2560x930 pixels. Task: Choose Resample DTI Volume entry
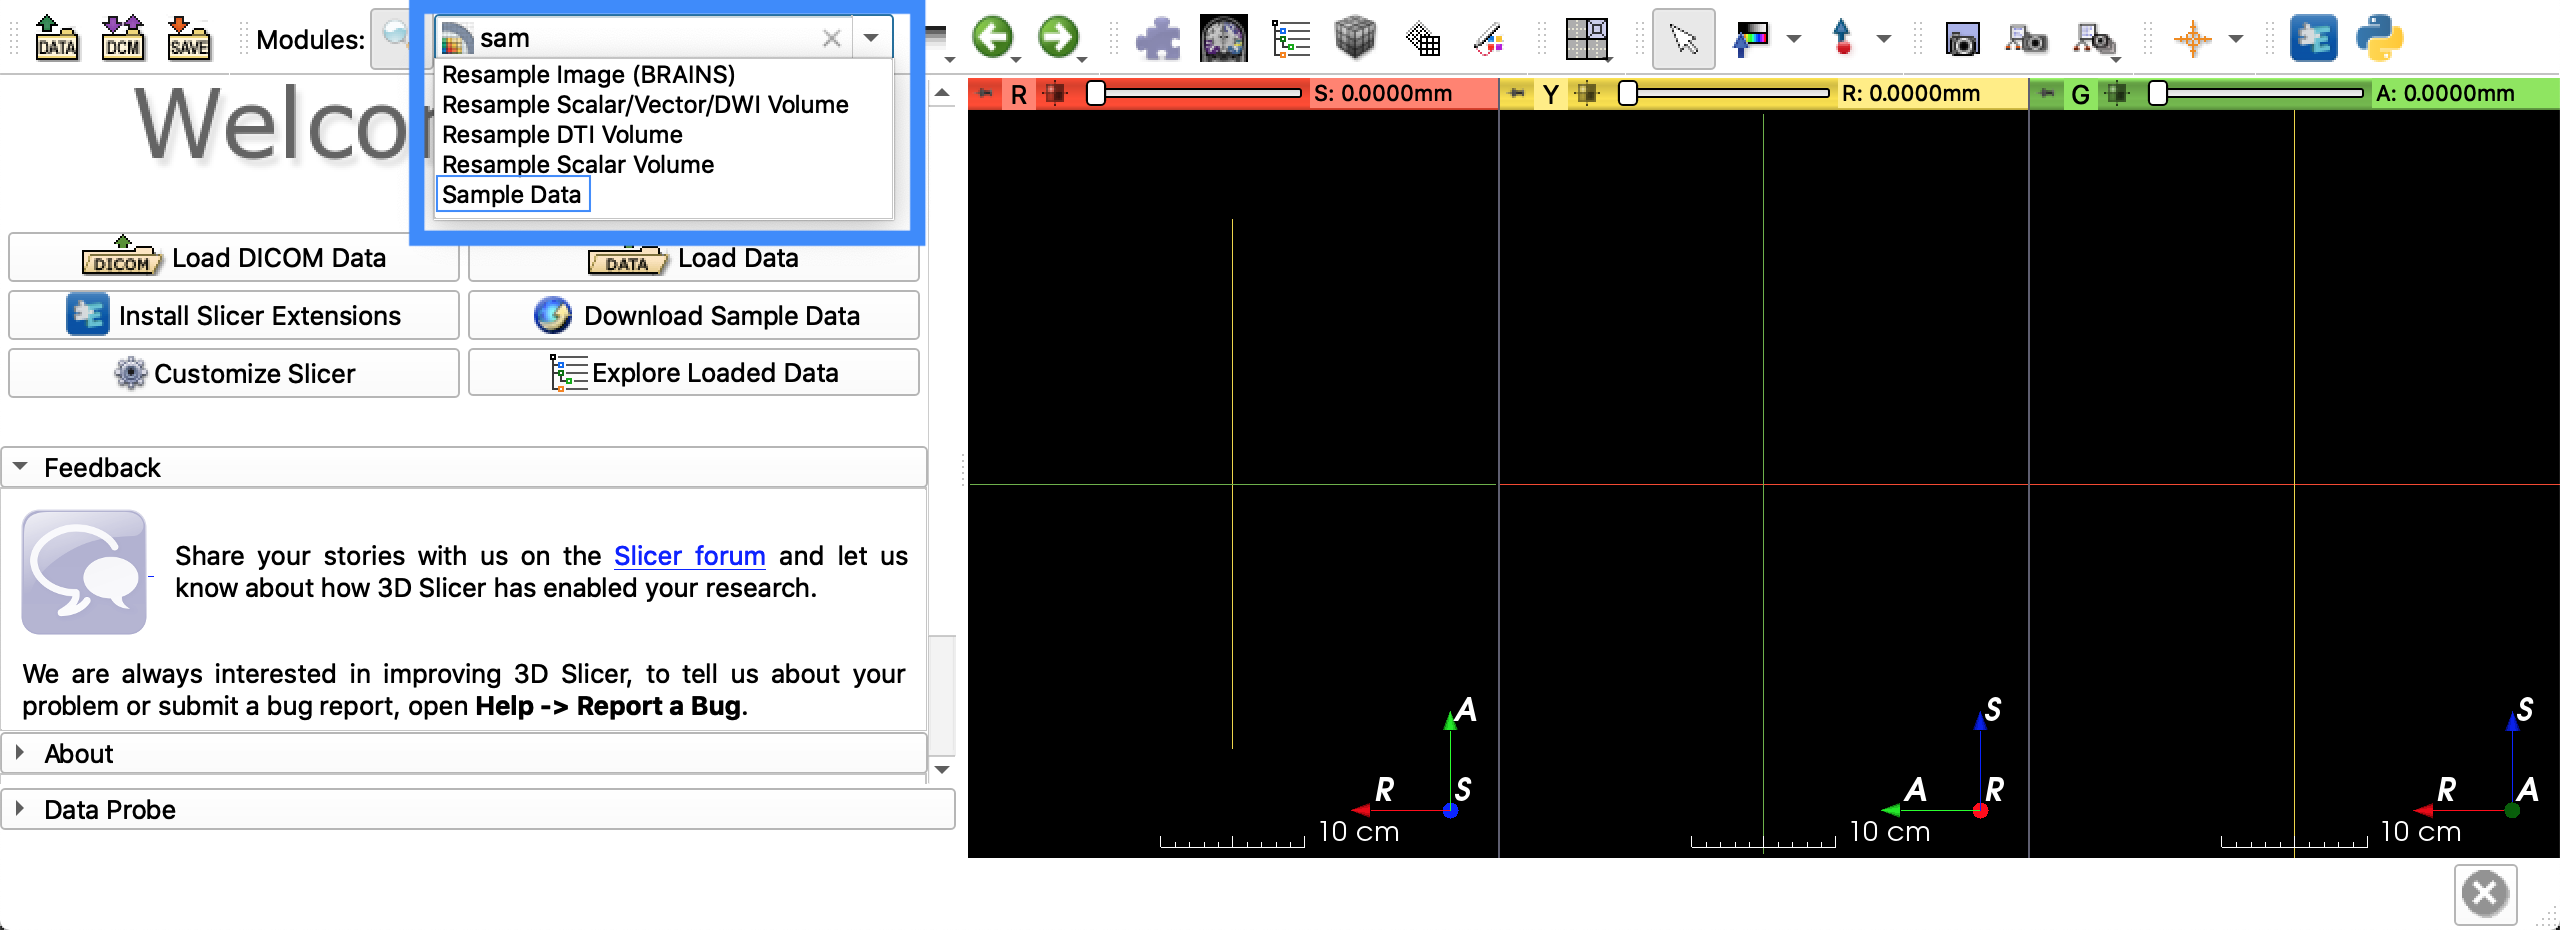click(x=562, y=134)
